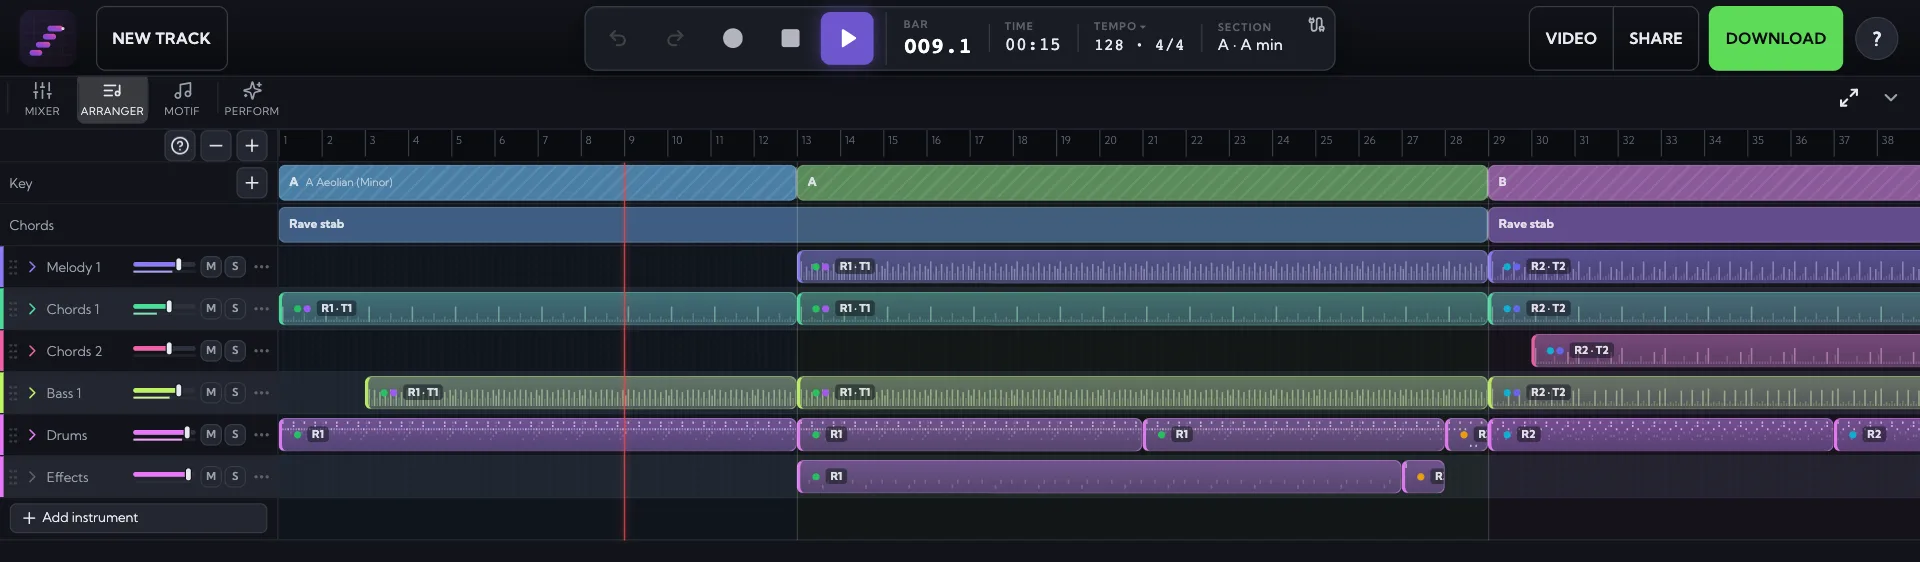Image resolution: width=1920 pixels, height=562 pixels.
Task: Click the green Download button
Action: [1776, 38]
